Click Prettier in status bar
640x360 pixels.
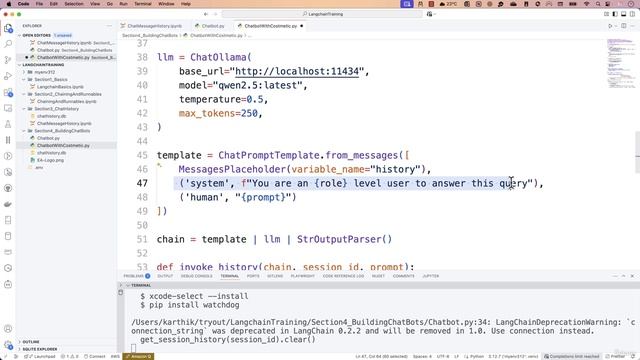tap(616, 356)
